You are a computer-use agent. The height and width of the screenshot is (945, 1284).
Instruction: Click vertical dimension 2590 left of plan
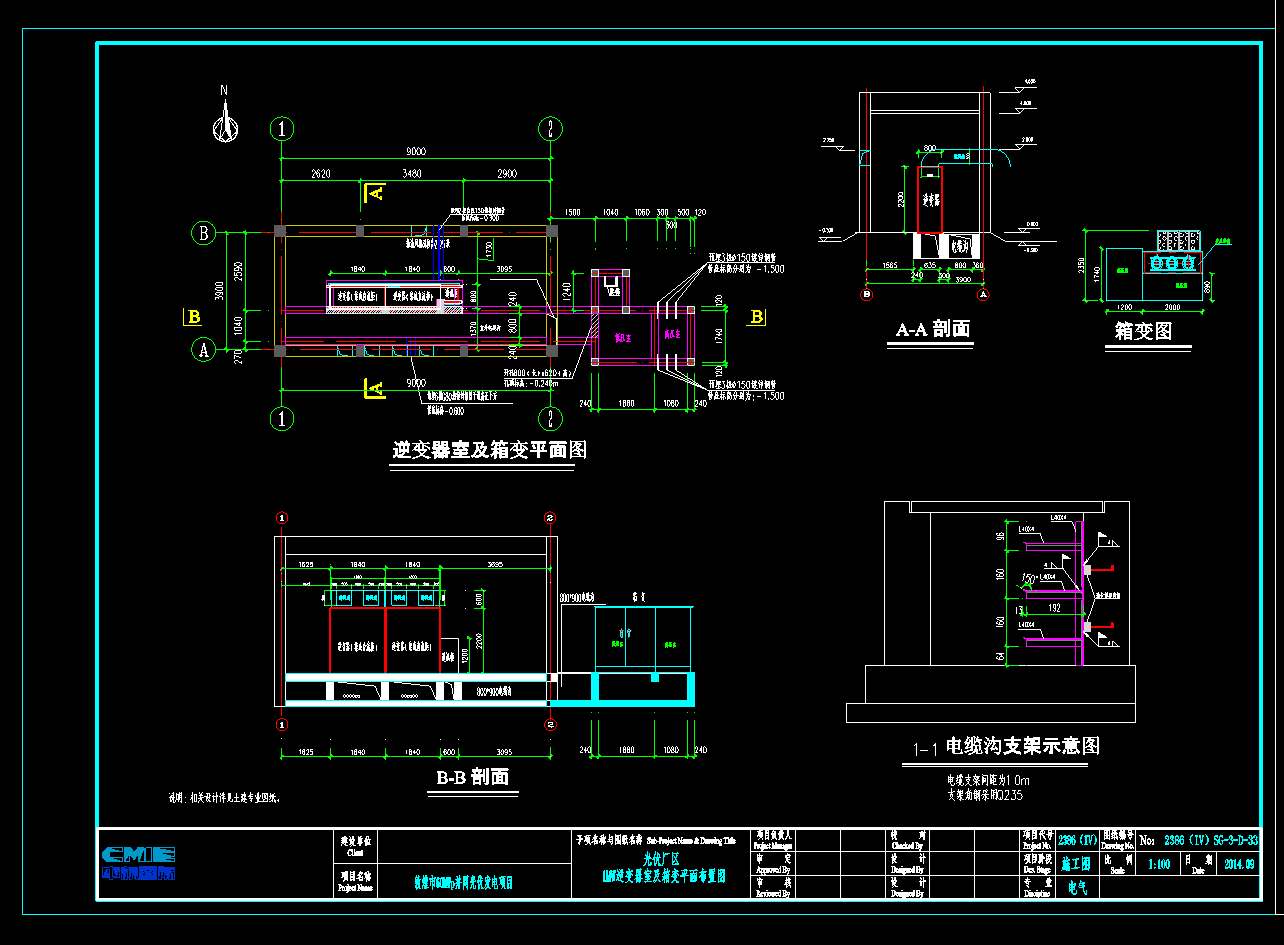[x=238, y=273]
